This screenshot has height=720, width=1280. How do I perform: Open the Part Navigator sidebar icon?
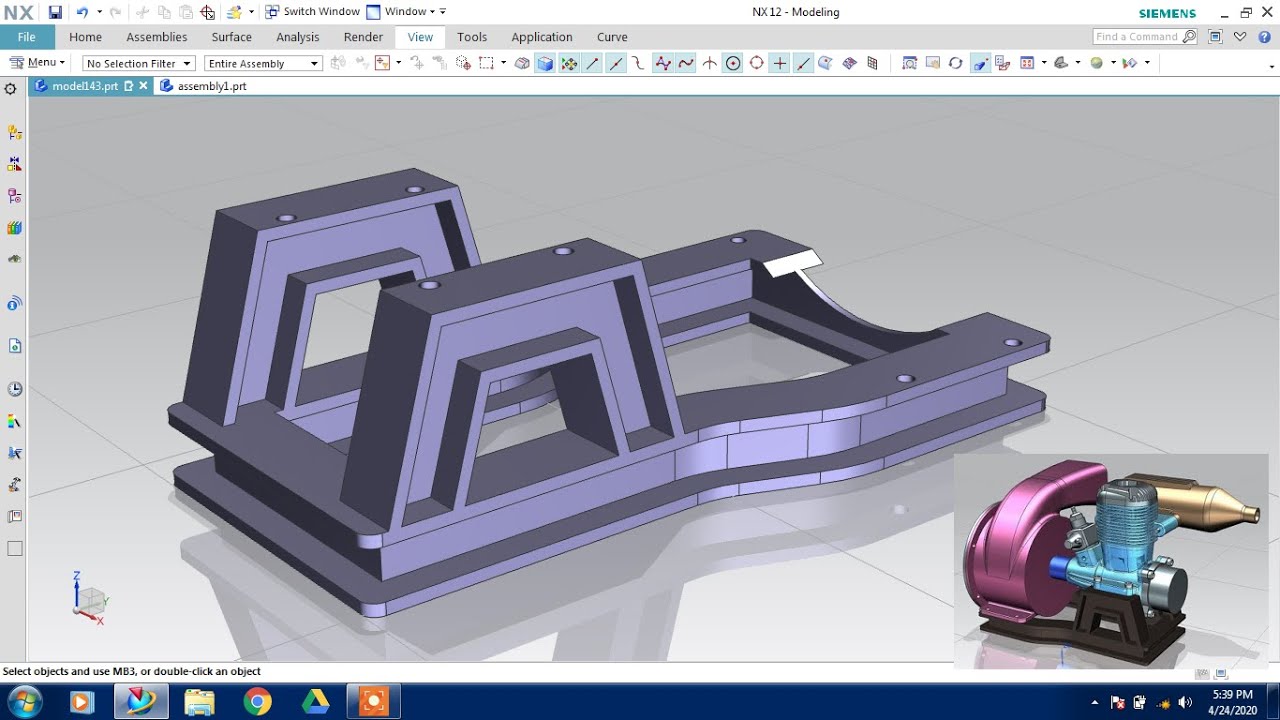(x=14, y=195)
